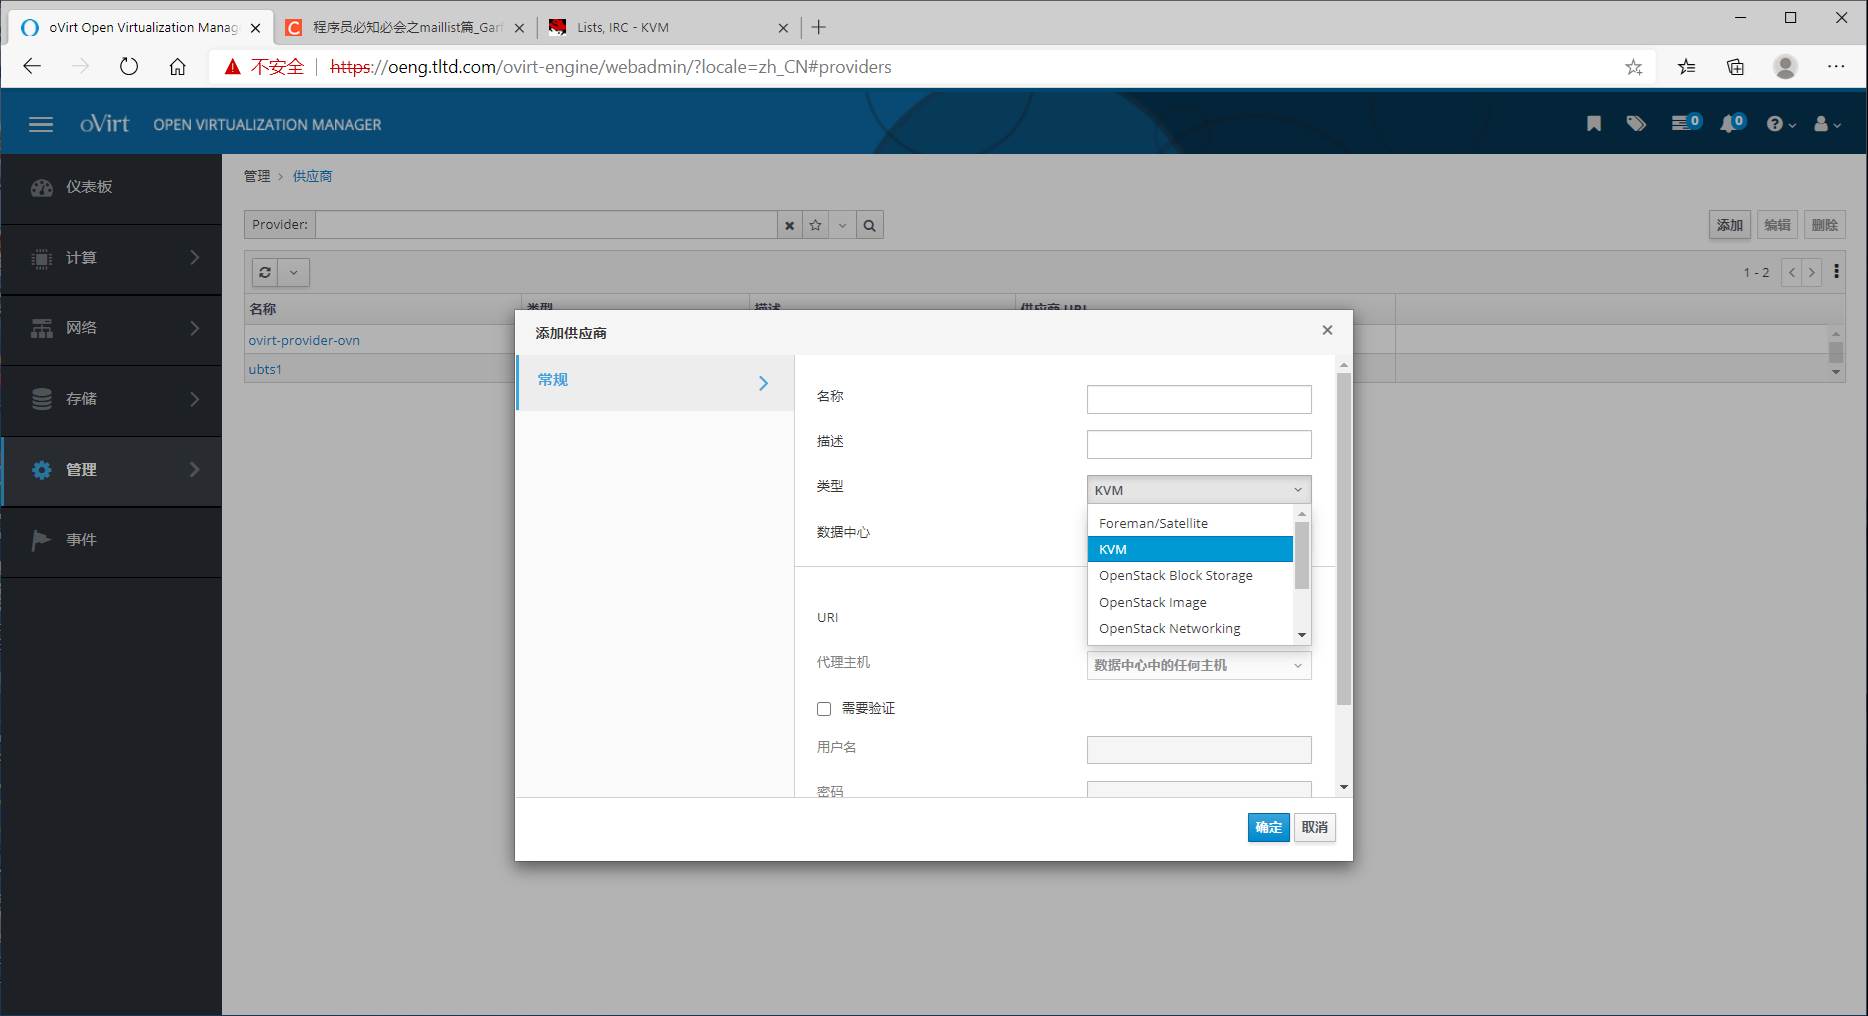This screenshot has width=1868, height=1016.
Task: Expand the 计算 sidebar menu
Action: (111, 258)
